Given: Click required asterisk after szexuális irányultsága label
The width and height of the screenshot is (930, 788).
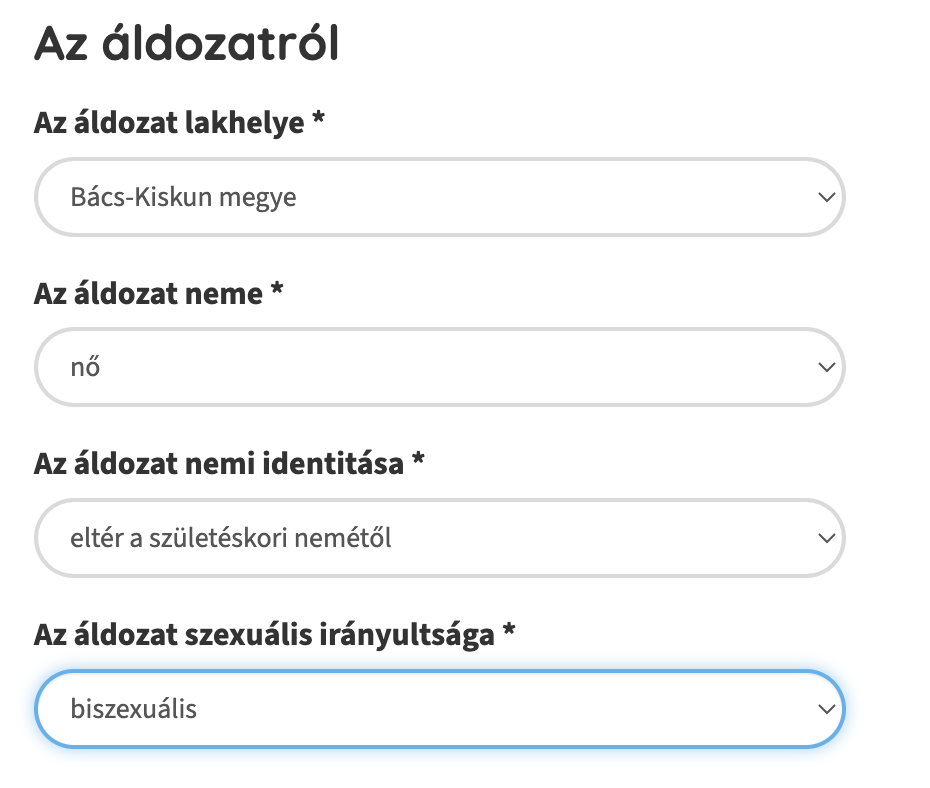Looking at the screenshot, I should coord(509,633).
